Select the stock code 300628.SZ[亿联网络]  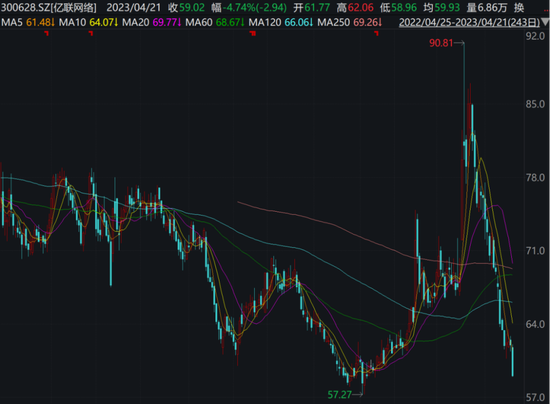(x=48, y=7)
